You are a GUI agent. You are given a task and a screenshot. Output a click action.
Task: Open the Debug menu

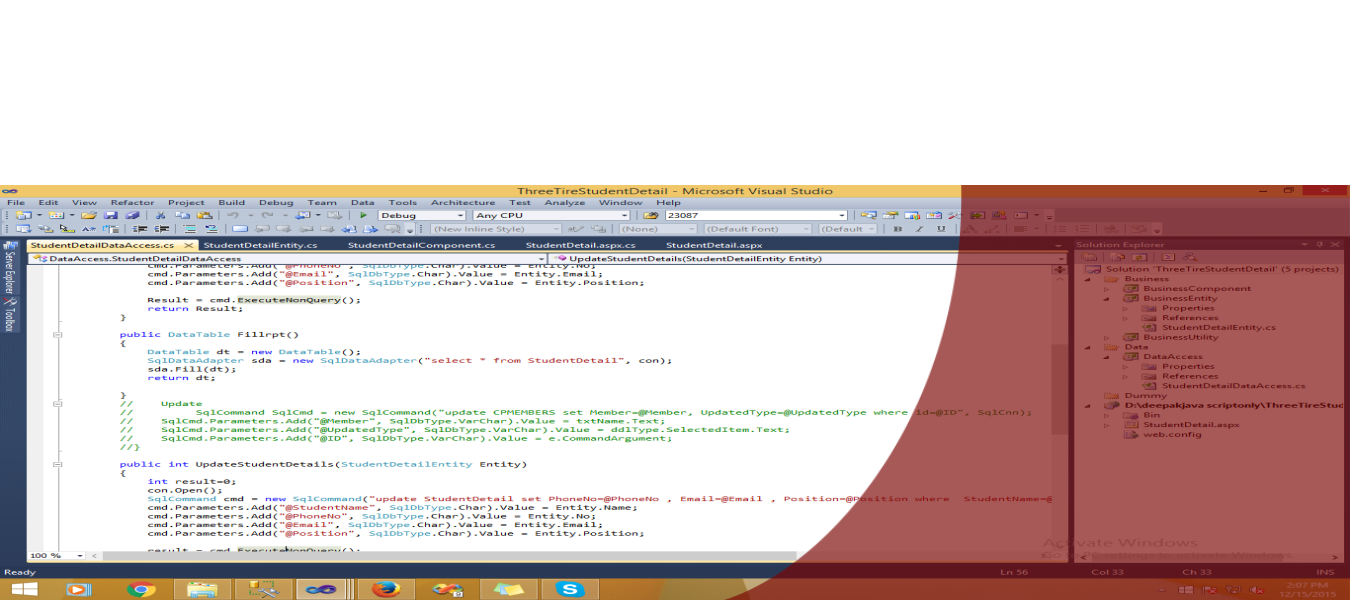(x=276, y=203)
